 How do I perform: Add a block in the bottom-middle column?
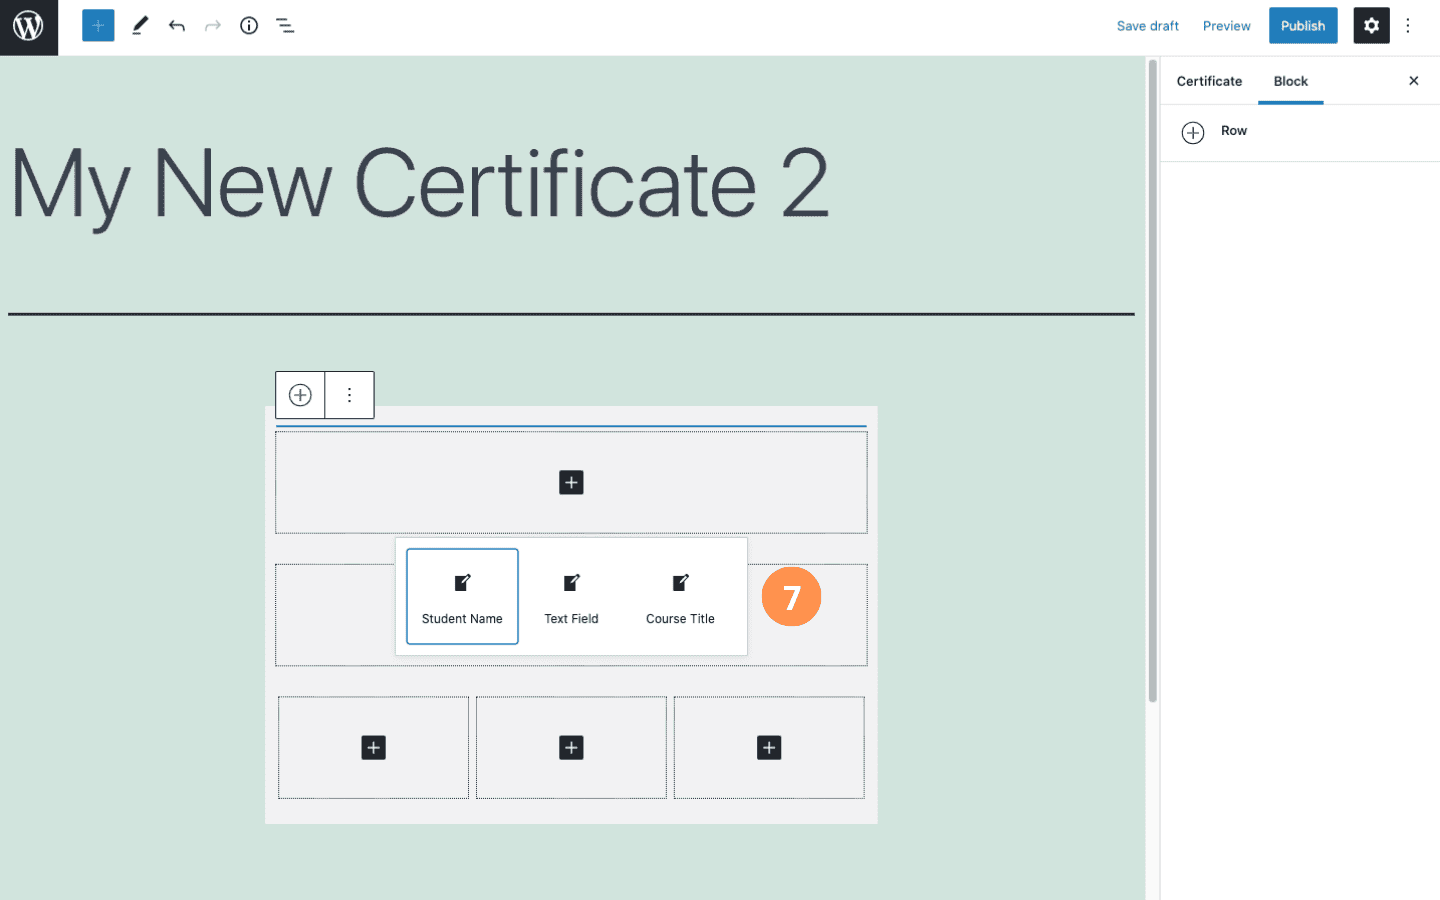[x=571, y=748]
